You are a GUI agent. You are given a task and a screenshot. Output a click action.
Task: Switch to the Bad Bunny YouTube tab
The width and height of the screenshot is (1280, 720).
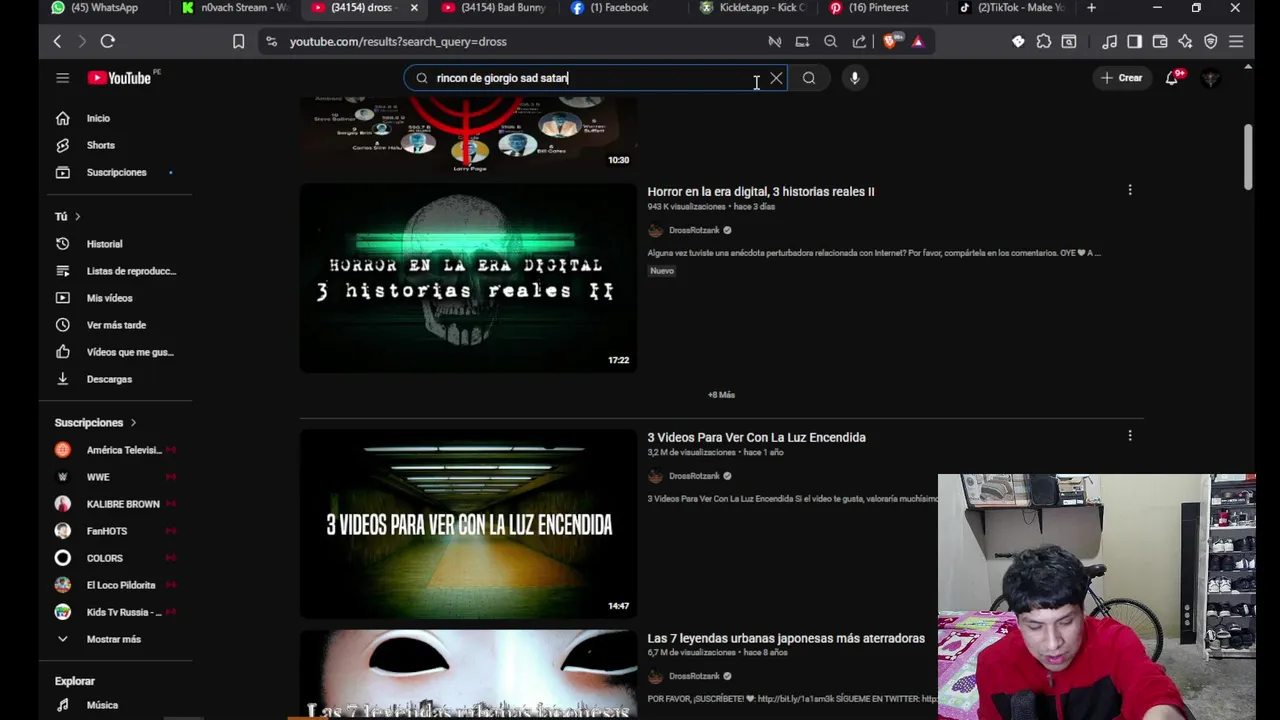click(497, 8)
